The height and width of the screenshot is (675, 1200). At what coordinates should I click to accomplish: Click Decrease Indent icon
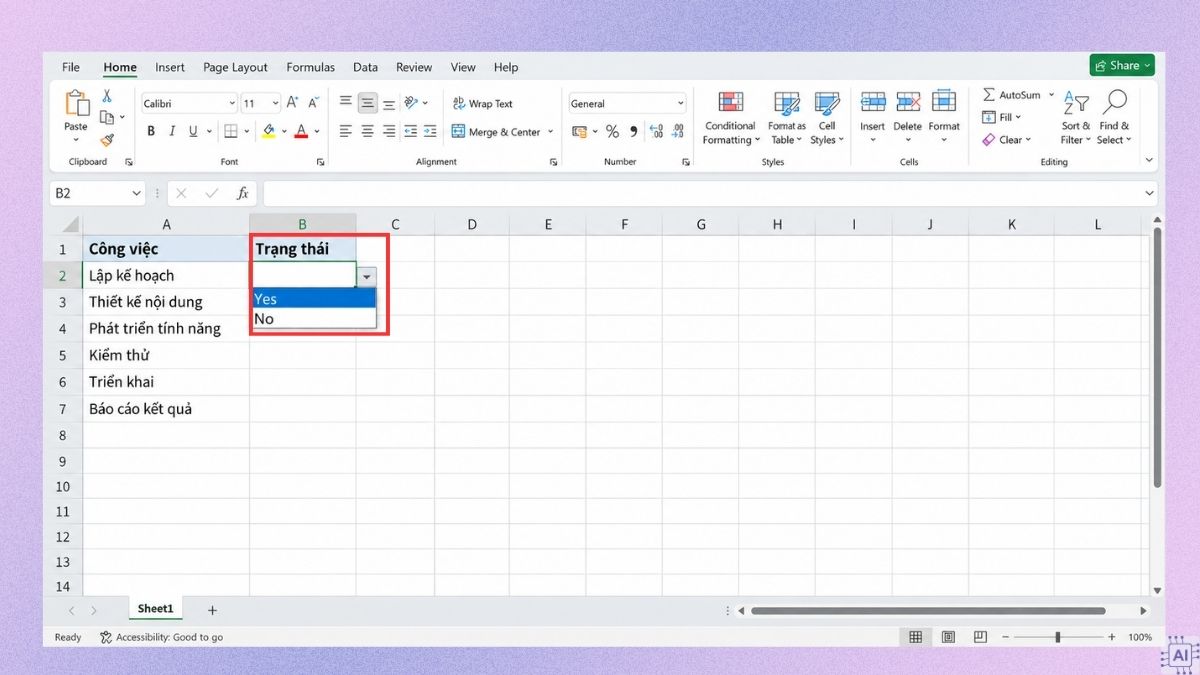pos(410,131)
